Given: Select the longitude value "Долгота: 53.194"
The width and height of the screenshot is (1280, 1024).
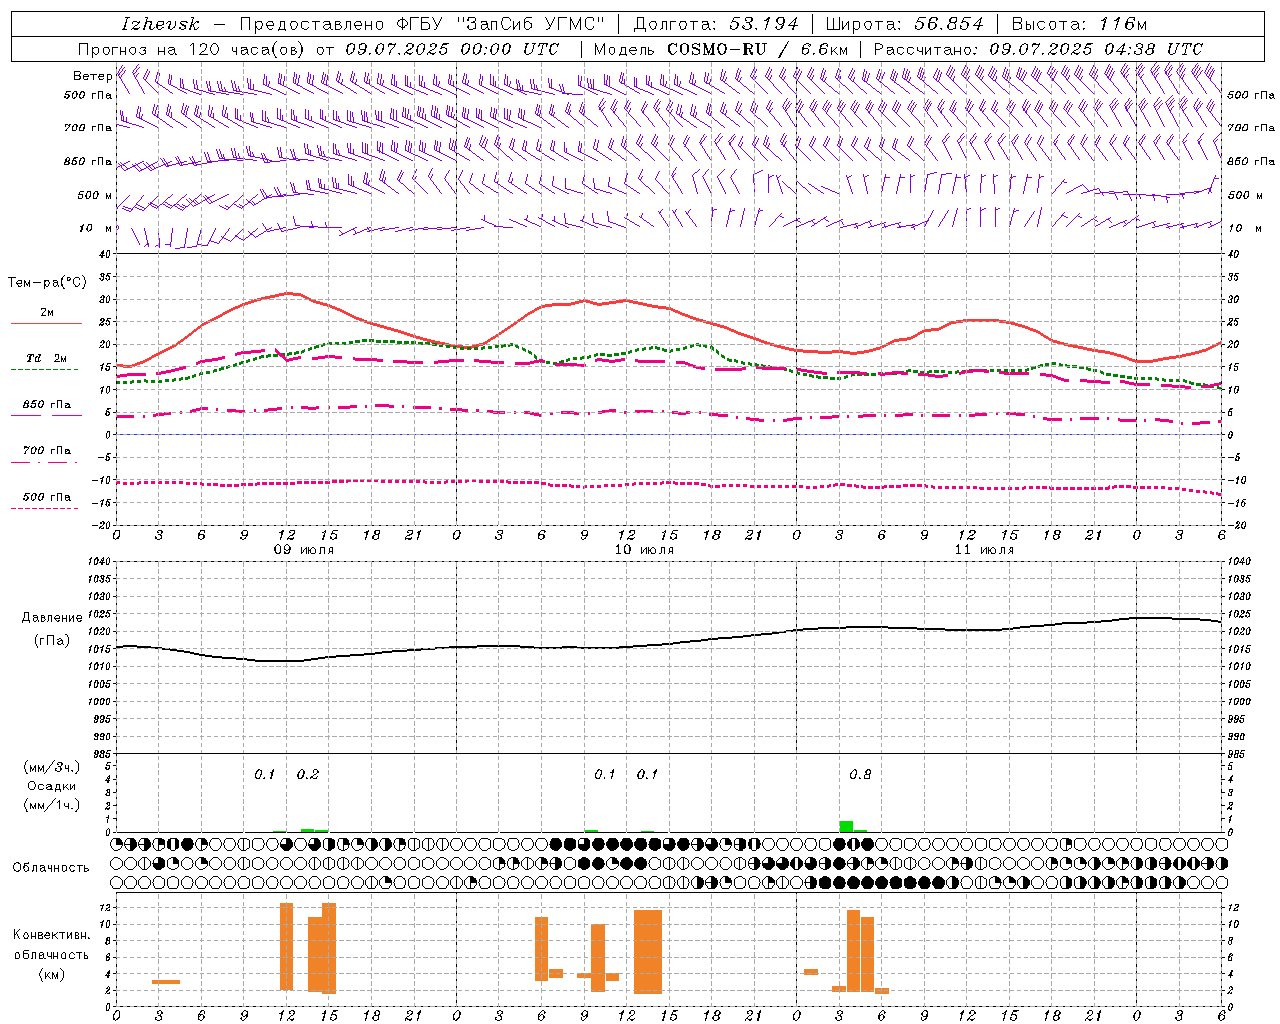Looking at the screenshot, I should pyautogui.click(x=716, y=24).
